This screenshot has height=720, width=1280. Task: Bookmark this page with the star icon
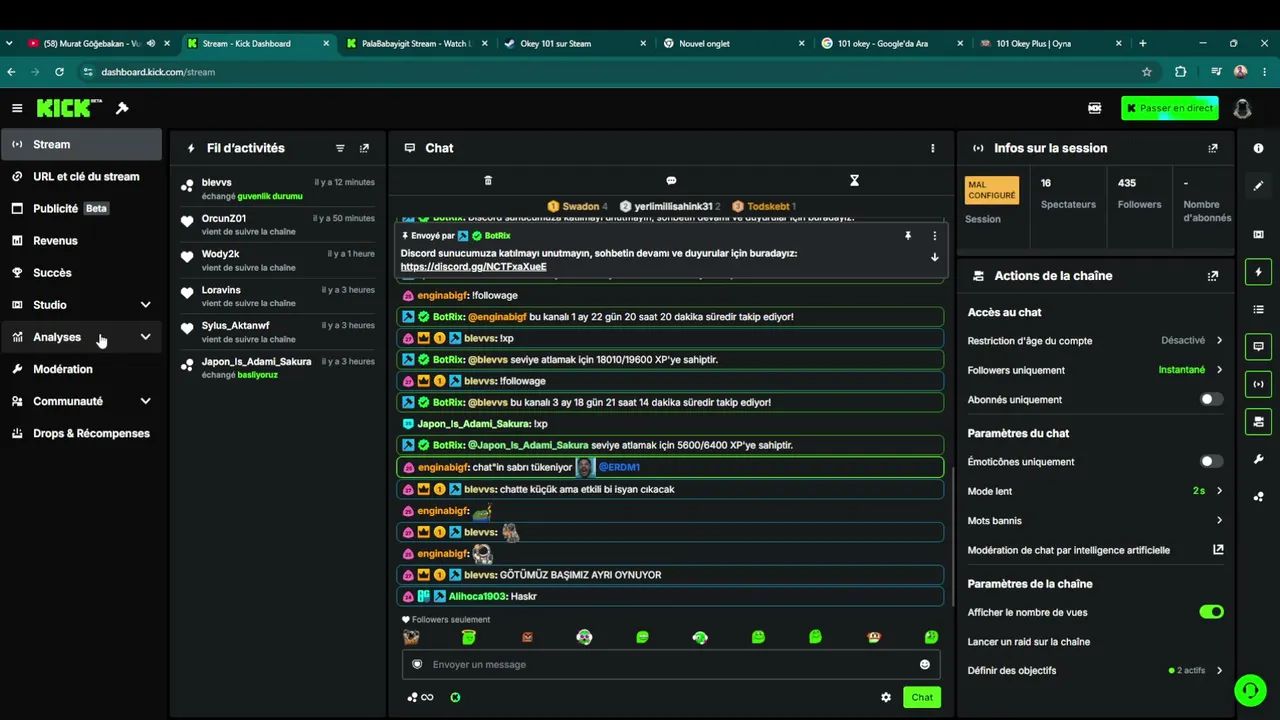tap(1147, 72)
